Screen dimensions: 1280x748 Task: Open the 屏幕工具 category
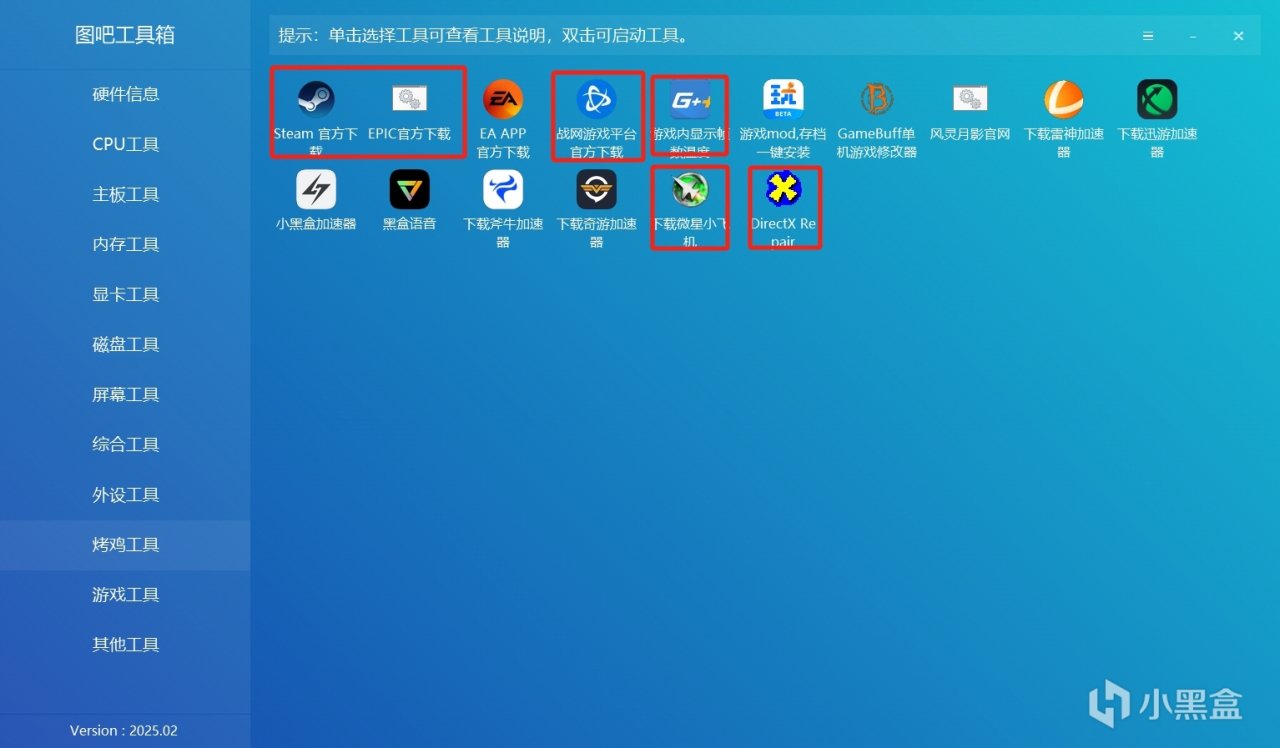[125, 394]
